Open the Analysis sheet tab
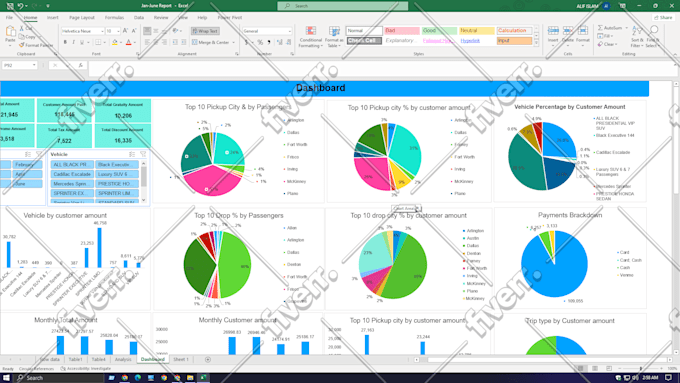The height and width of the screenshot is (383, 680). tap(123, 360)
